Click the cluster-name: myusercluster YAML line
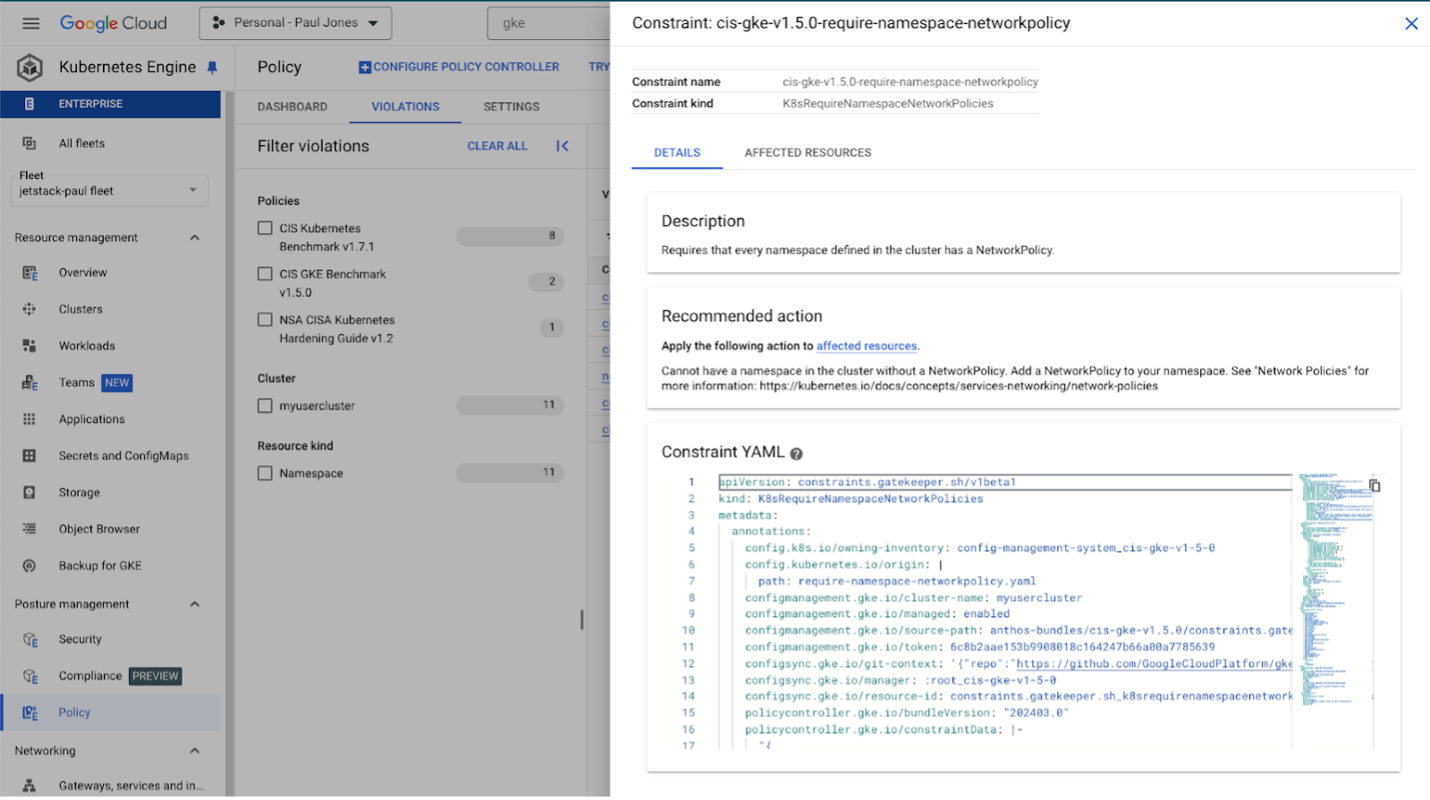 pyautogui.click(x=913, y=598)
